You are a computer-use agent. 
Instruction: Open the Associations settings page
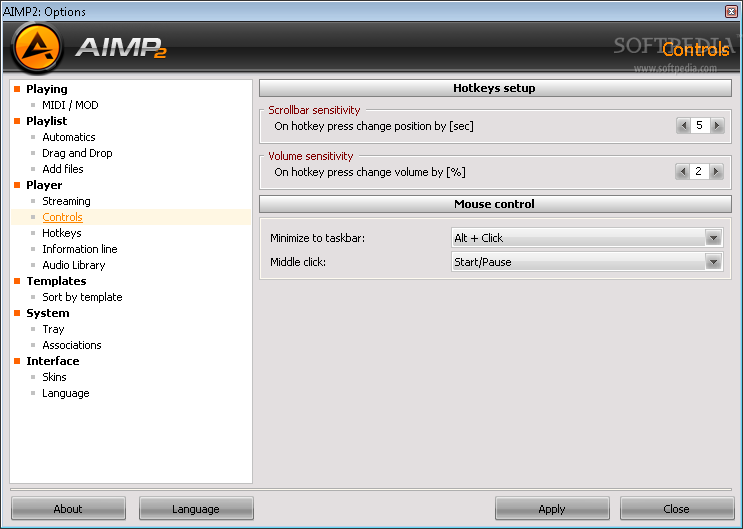(72, 345)
